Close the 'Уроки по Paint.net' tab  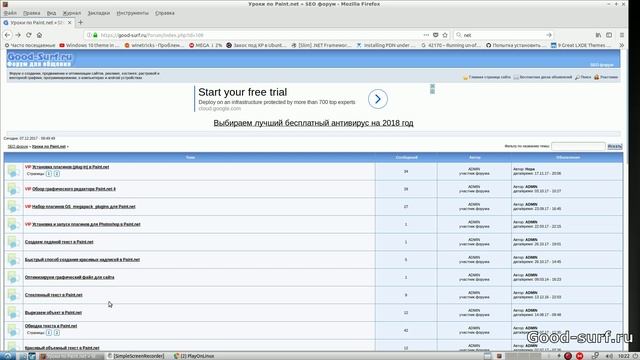click(x=69, y=22)
